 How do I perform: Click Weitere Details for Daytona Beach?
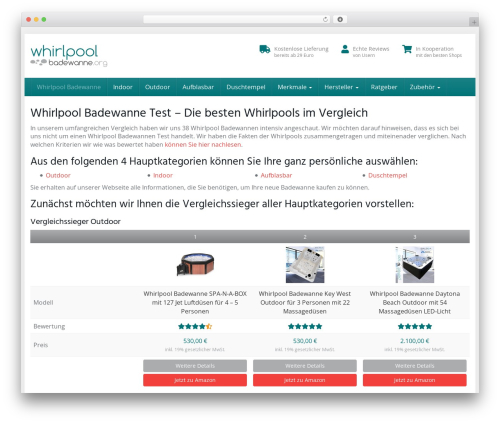pyautogui.click(x=415, y=366)
